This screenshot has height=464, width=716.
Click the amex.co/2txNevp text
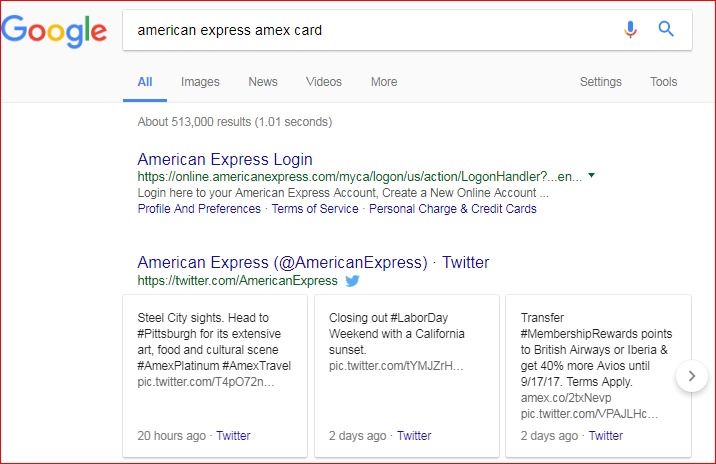(x=566, y=398)
